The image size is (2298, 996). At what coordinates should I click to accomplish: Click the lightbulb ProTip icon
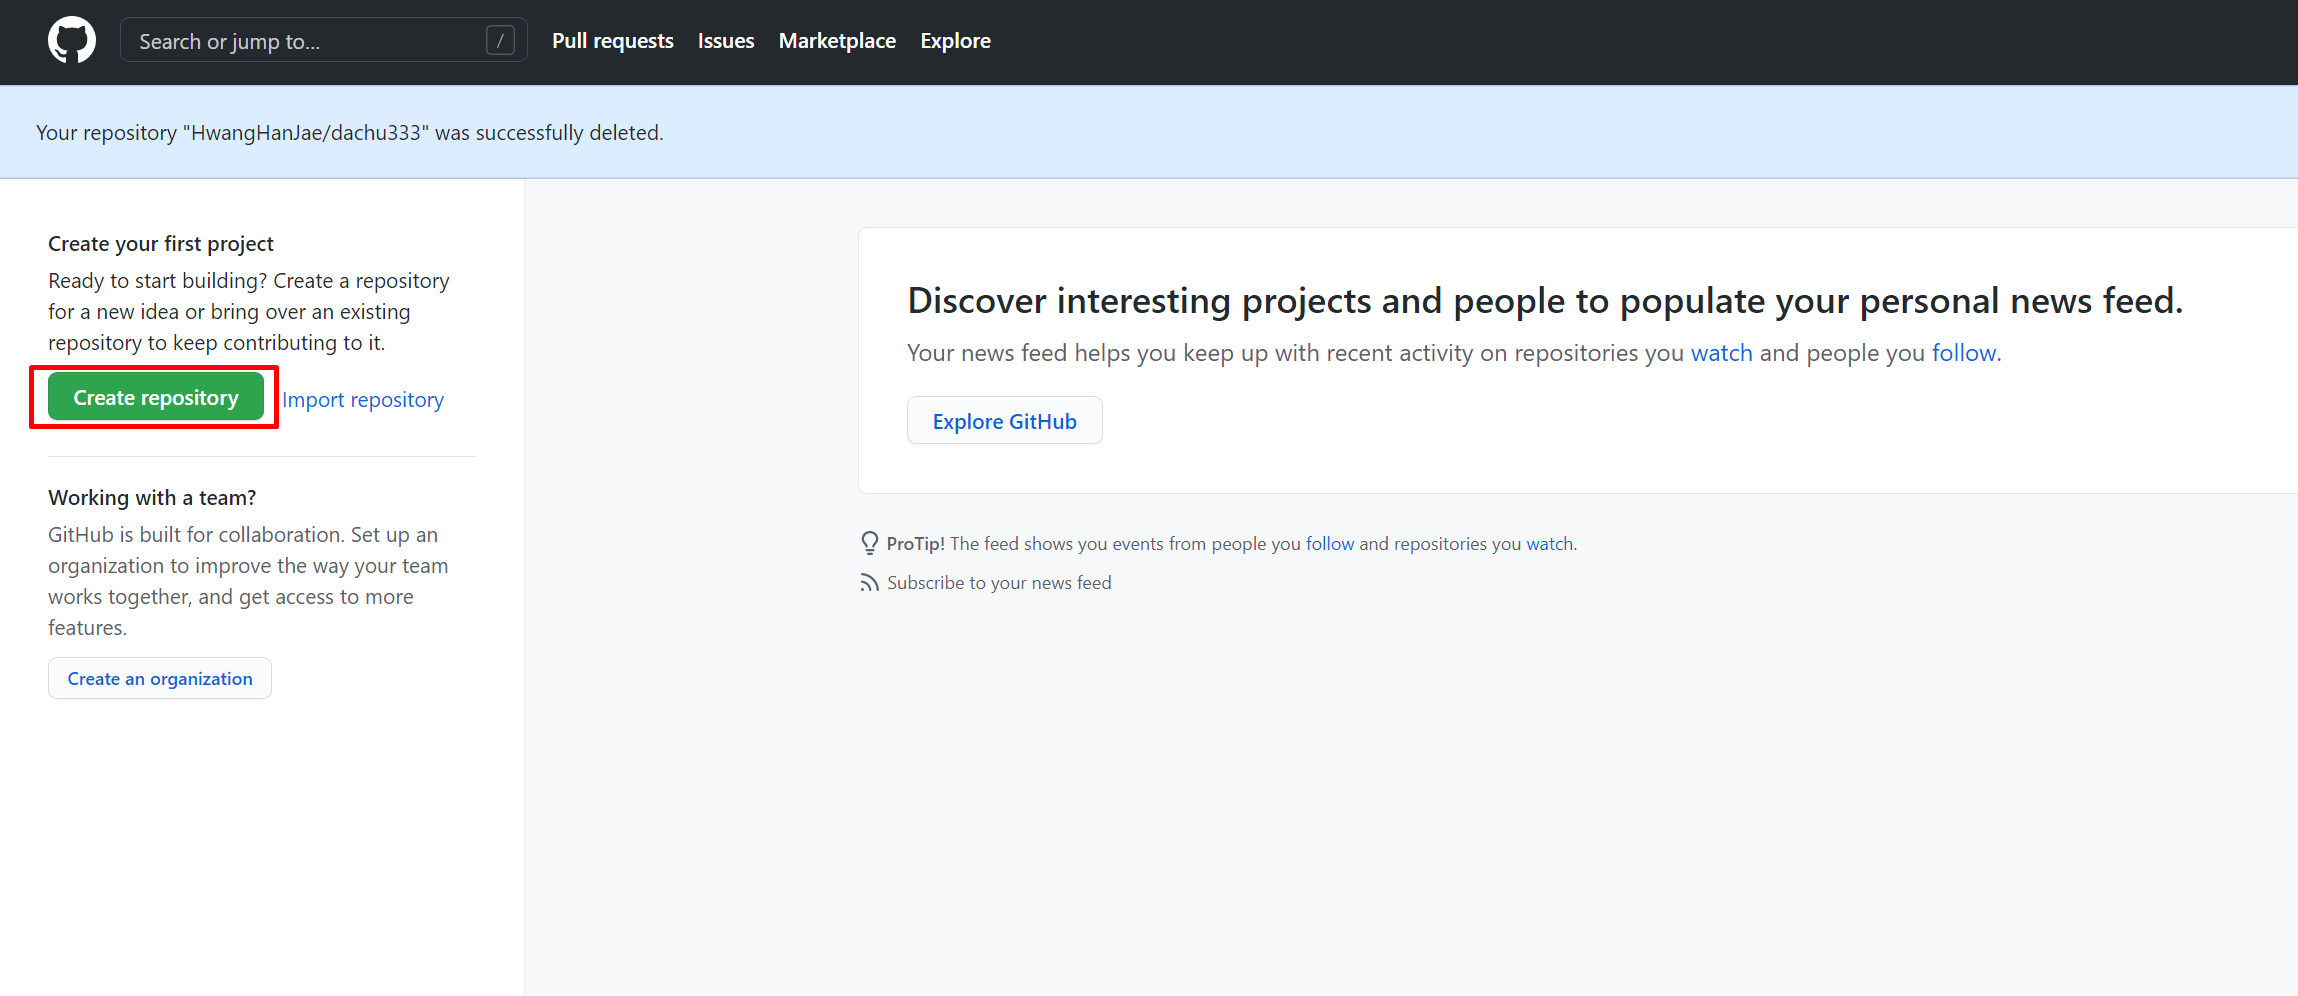[x=870, y=543]
